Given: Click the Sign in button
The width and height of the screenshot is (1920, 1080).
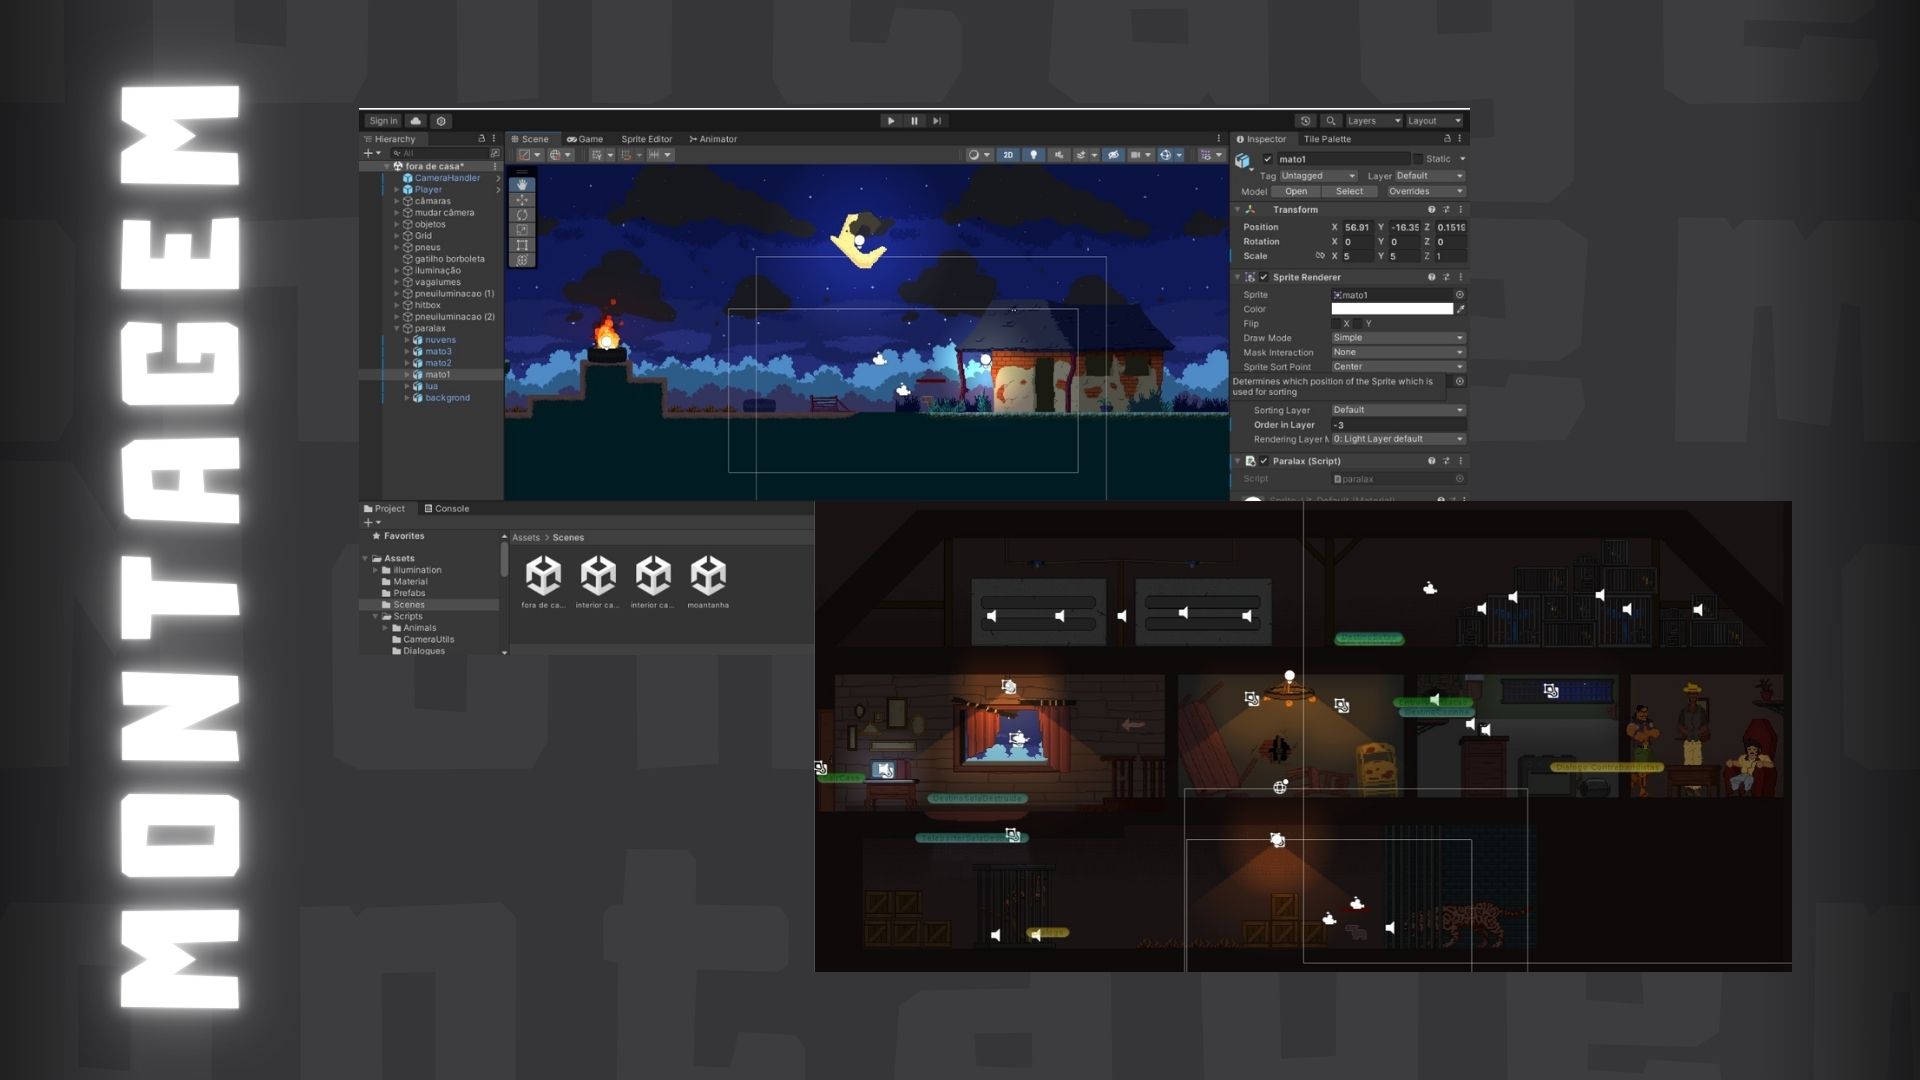Looking at the screenshot, I should click(x=383, y=121).
